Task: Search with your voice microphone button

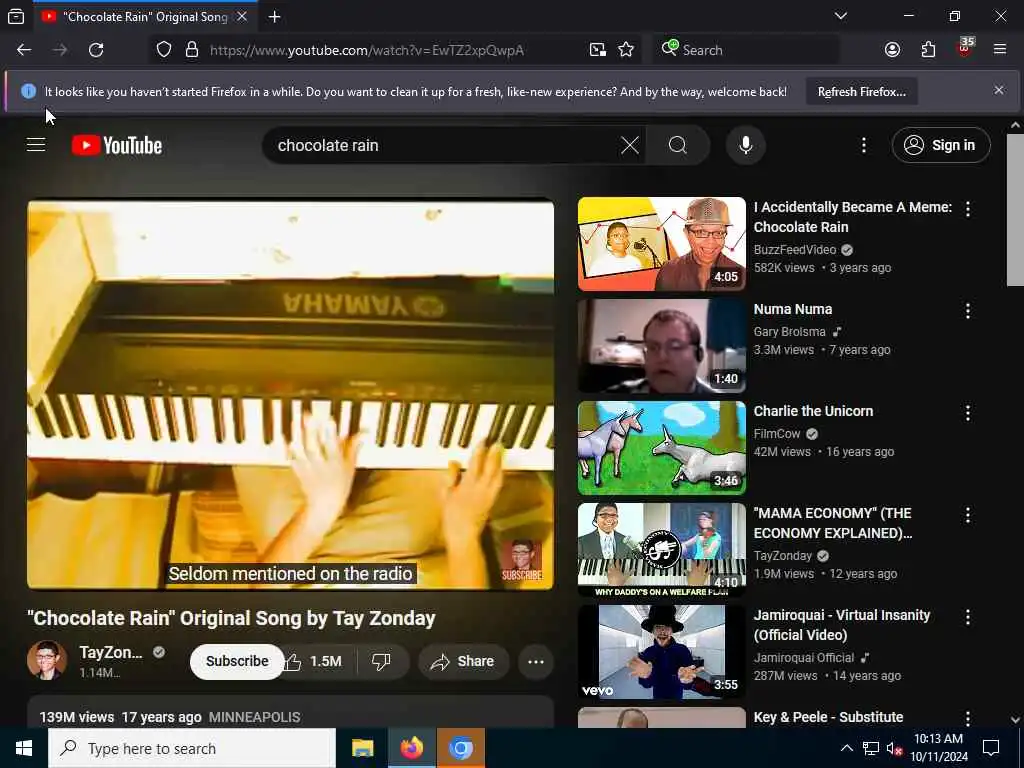Action: (746, 145)
